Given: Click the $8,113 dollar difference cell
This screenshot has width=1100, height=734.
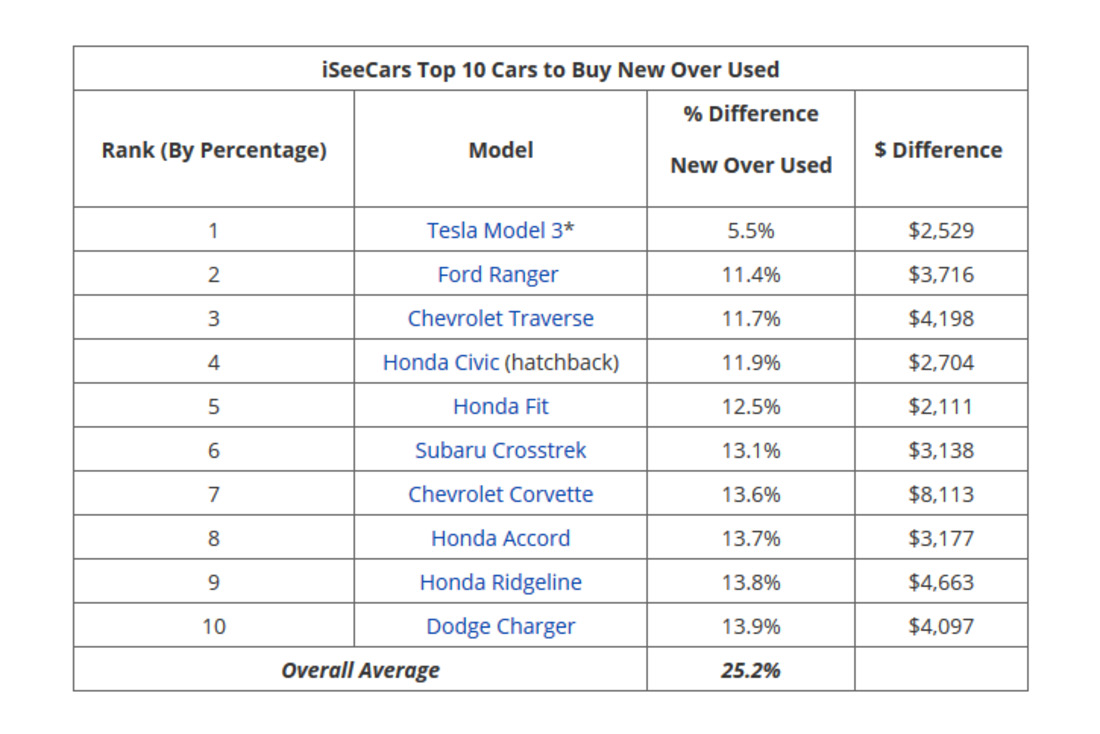Looking at the screenshot, I should point(941,494).
